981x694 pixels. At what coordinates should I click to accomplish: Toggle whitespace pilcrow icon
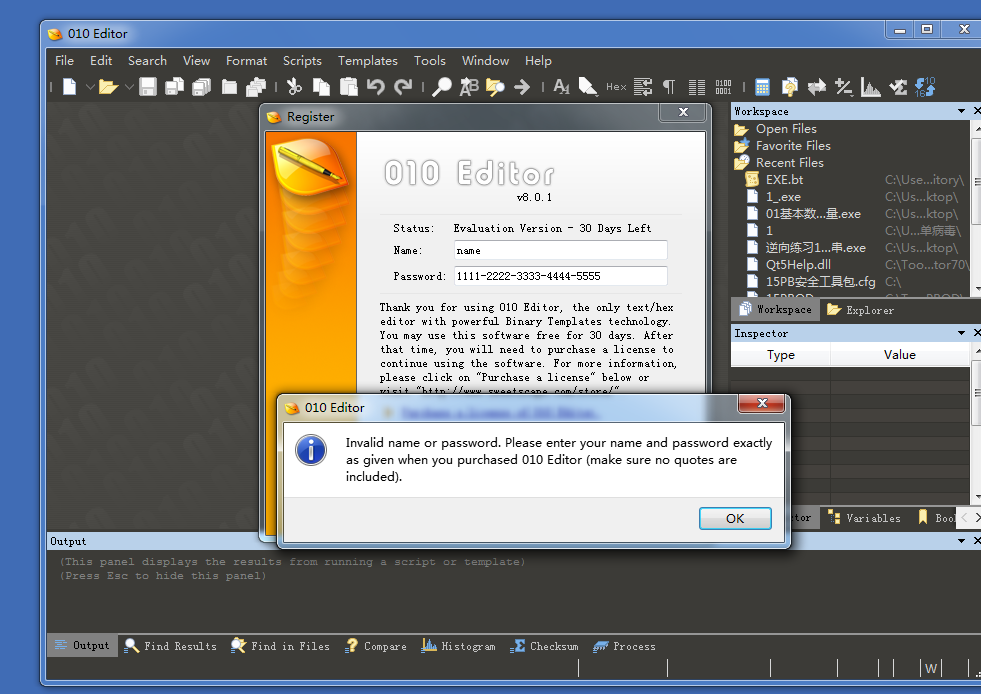pos(669,87)
